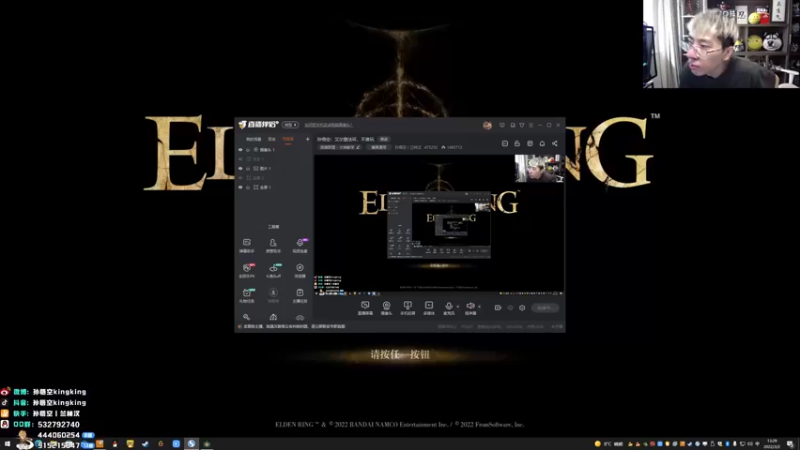Click the webcam thumbnail inside the stream preview

tap(539, 168)
